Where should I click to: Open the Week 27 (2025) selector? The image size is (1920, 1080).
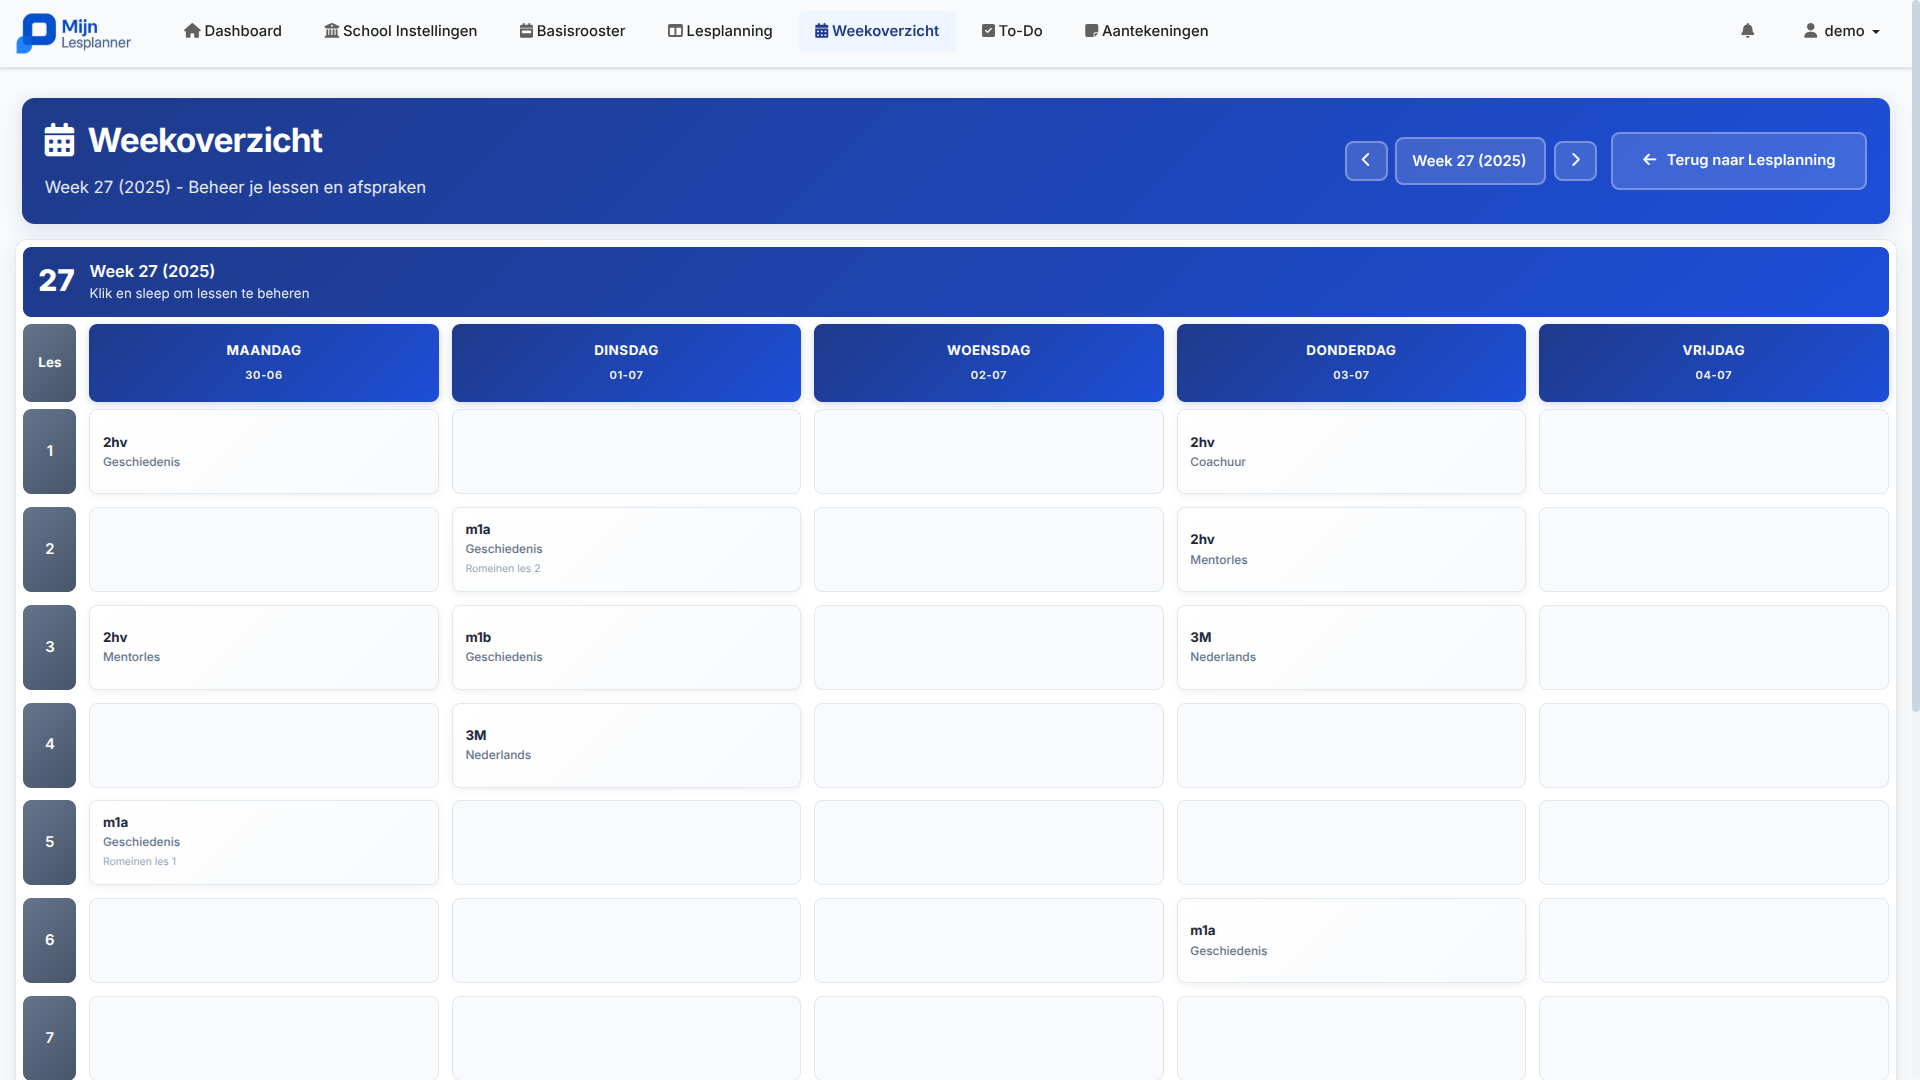tap(1469, 160)
